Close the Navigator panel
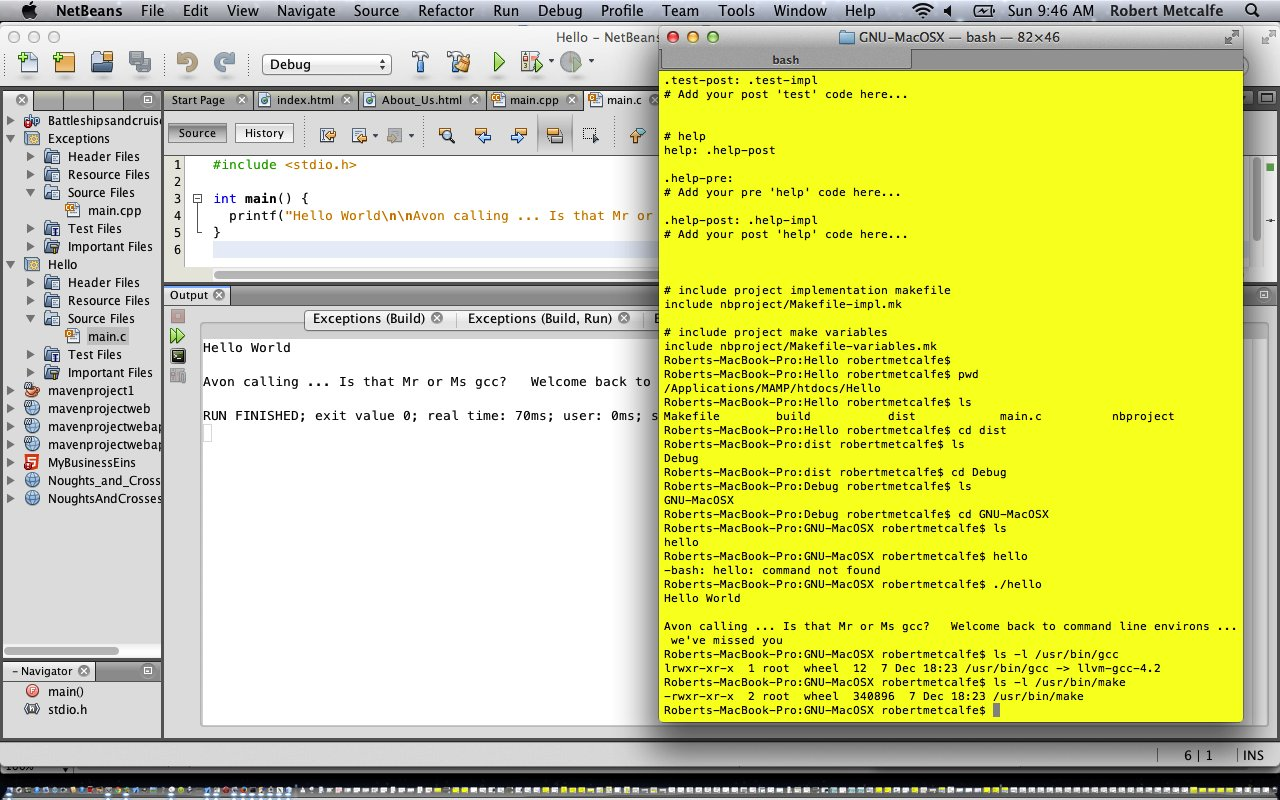 (x=84, y=671)
